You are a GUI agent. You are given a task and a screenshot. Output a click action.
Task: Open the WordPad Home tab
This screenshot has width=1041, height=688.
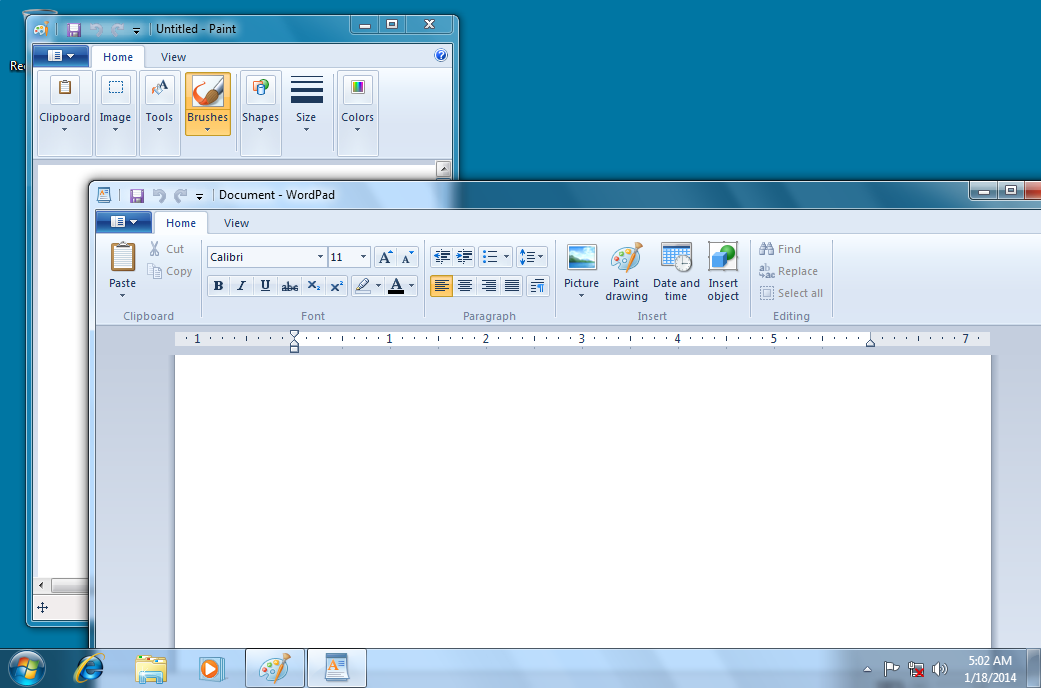pos(181,223)
